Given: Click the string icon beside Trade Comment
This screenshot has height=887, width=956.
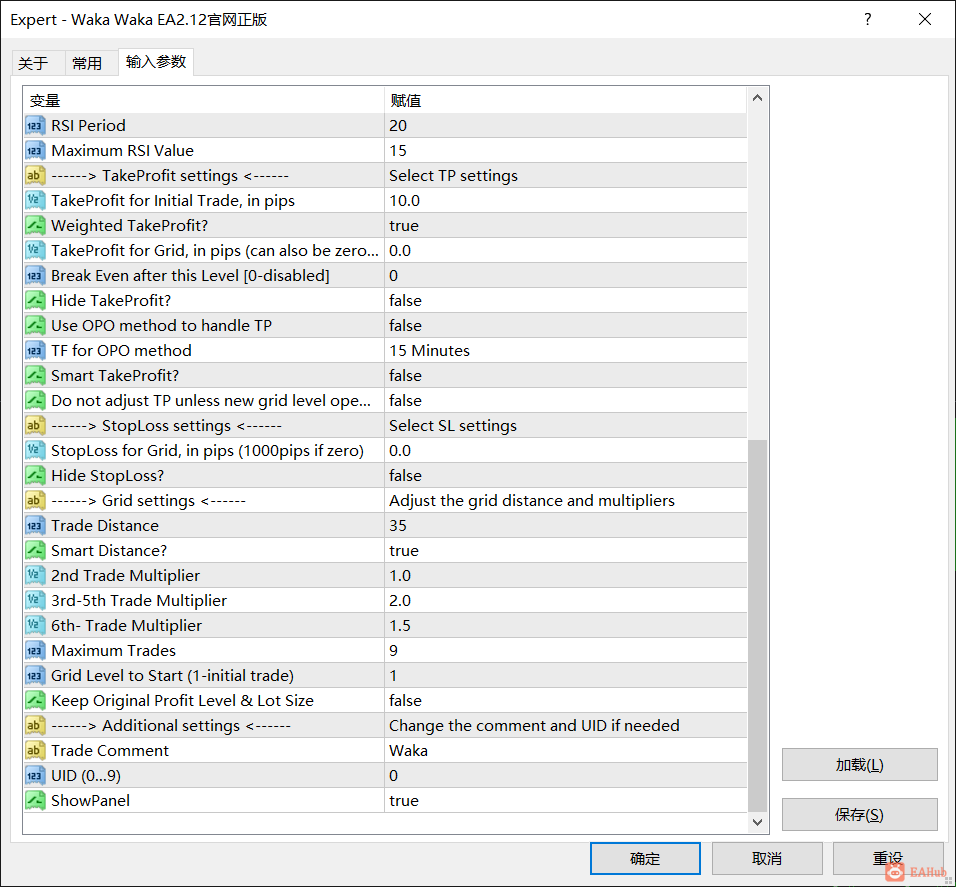Looking at the screenshot, I should (x=35, y=750).
